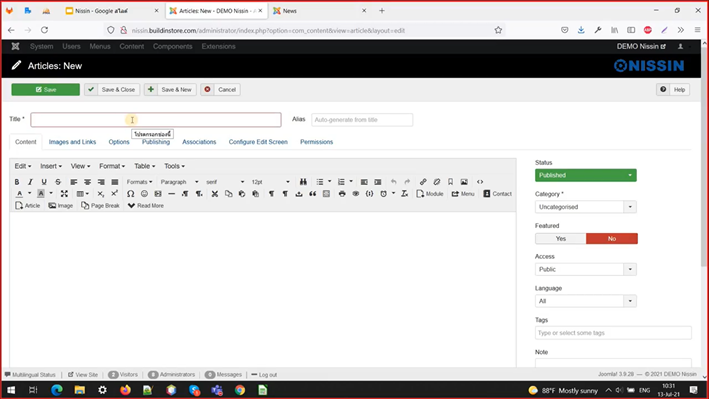
Task: Redo editor action
Action: 407,182
